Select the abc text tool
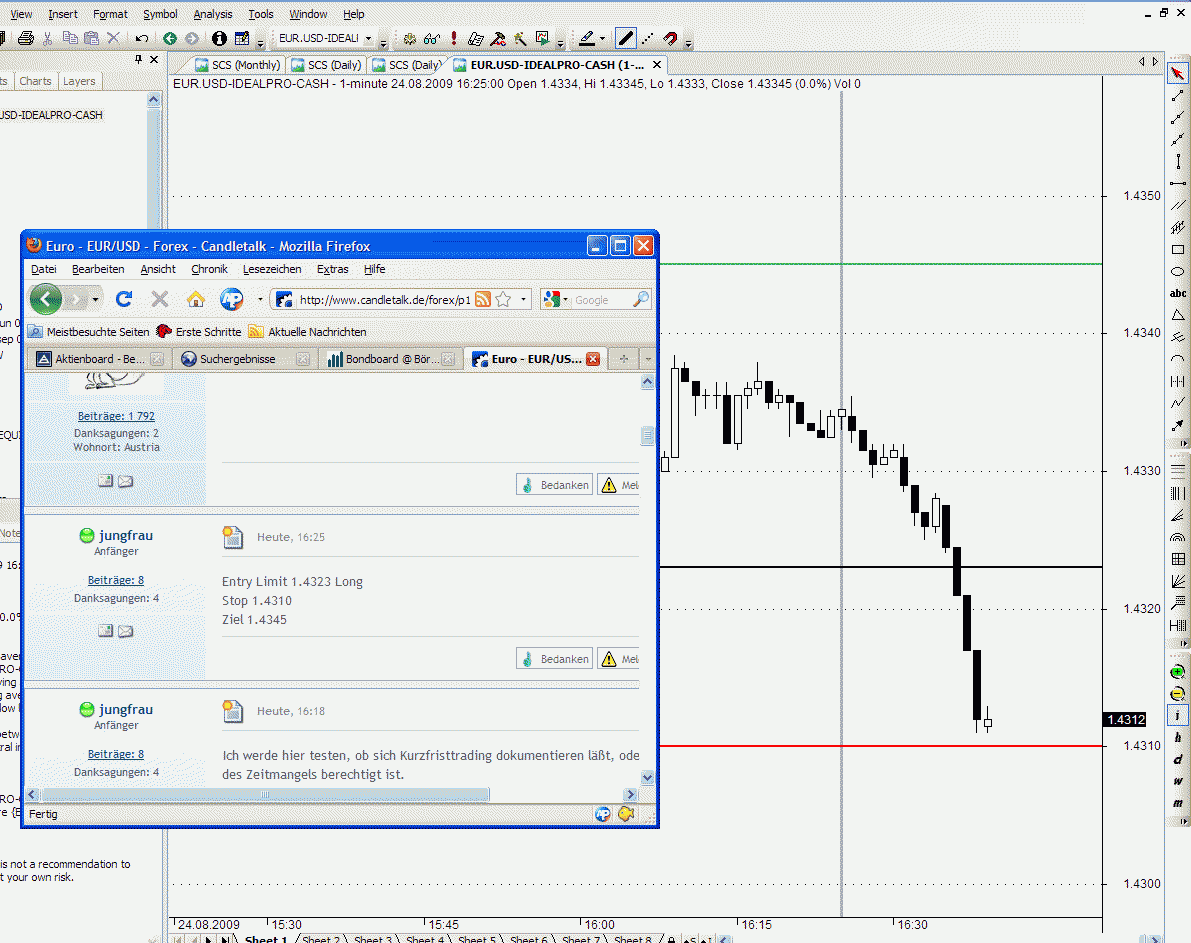 (x=1177, y=293)
